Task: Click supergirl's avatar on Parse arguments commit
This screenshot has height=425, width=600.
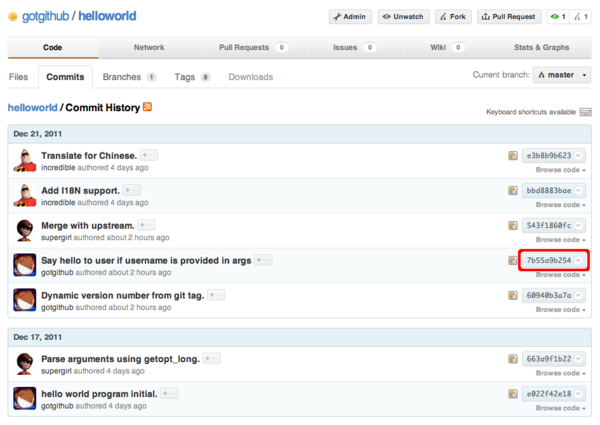Action: tap(25, 363)
